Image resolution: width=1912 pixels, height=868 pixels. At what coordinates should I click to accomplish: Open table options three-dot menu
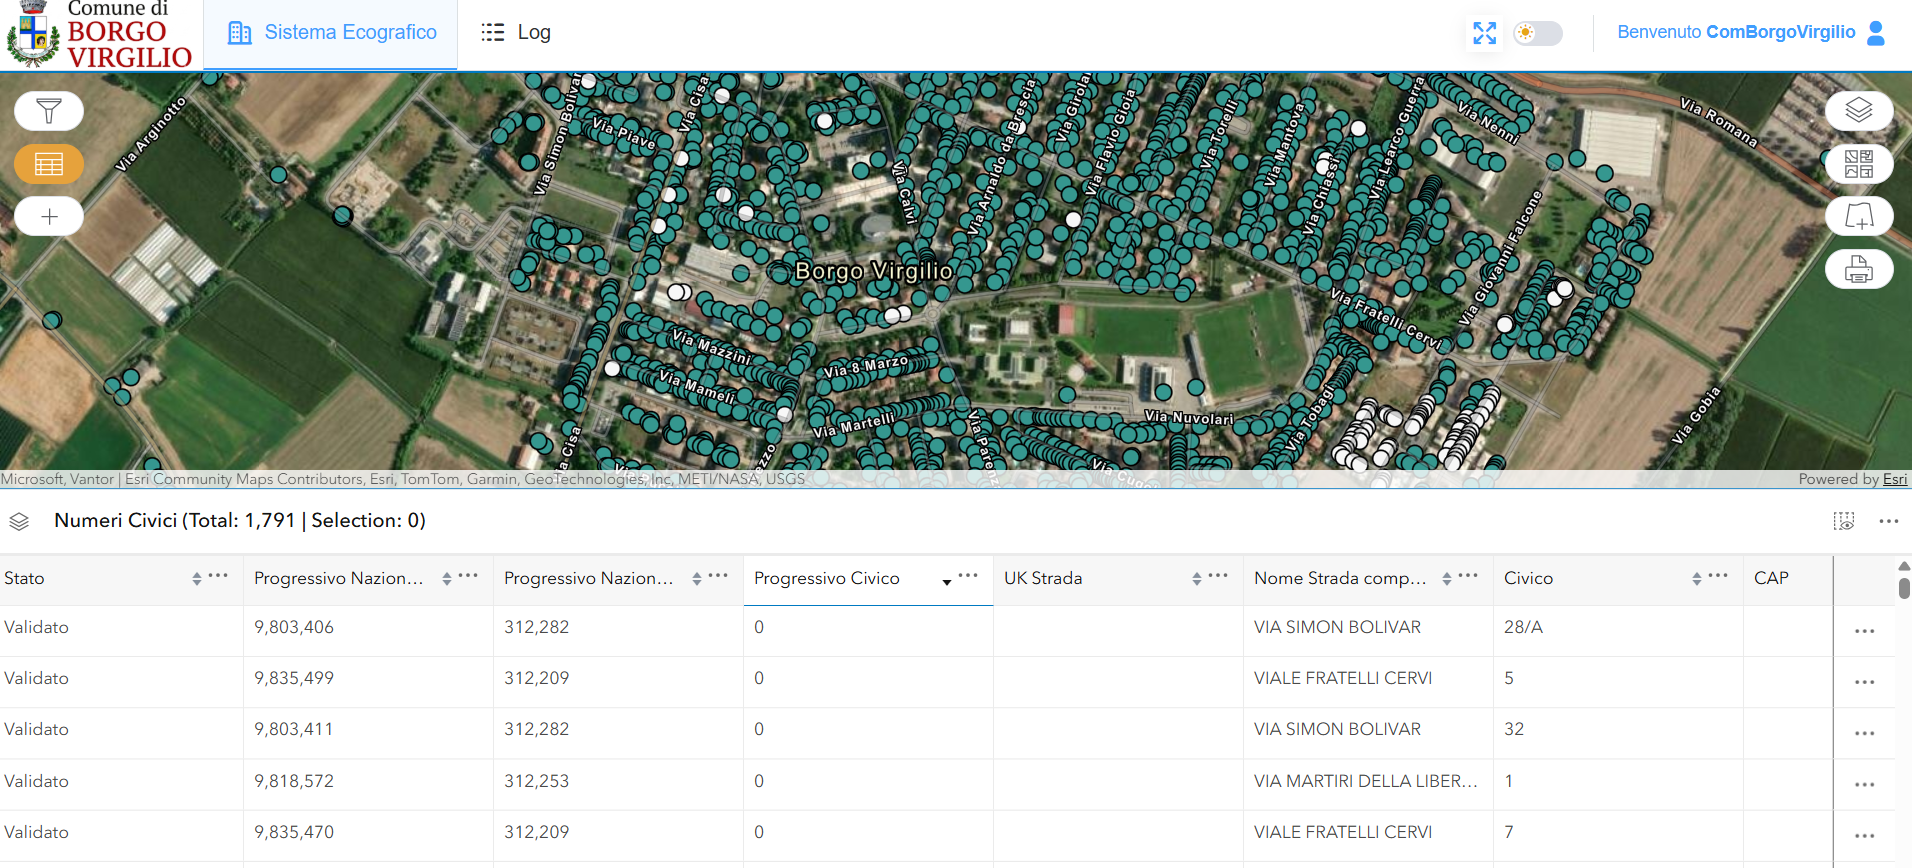point(1888,521)
